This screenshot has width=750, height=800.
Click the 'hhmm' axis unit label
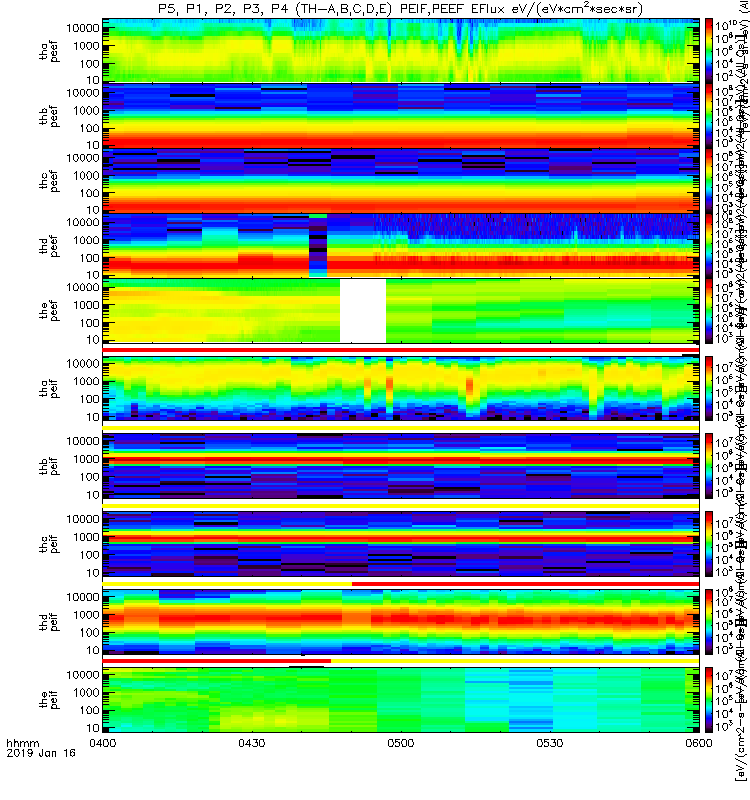[23, 743]
